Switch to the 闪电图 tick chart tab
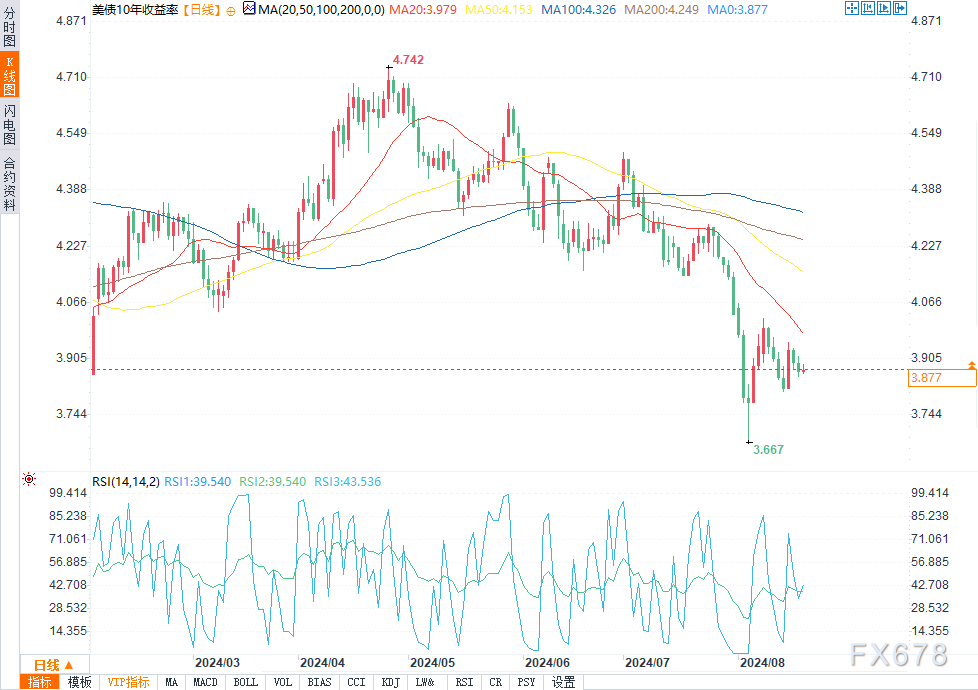 coord(9,125)
